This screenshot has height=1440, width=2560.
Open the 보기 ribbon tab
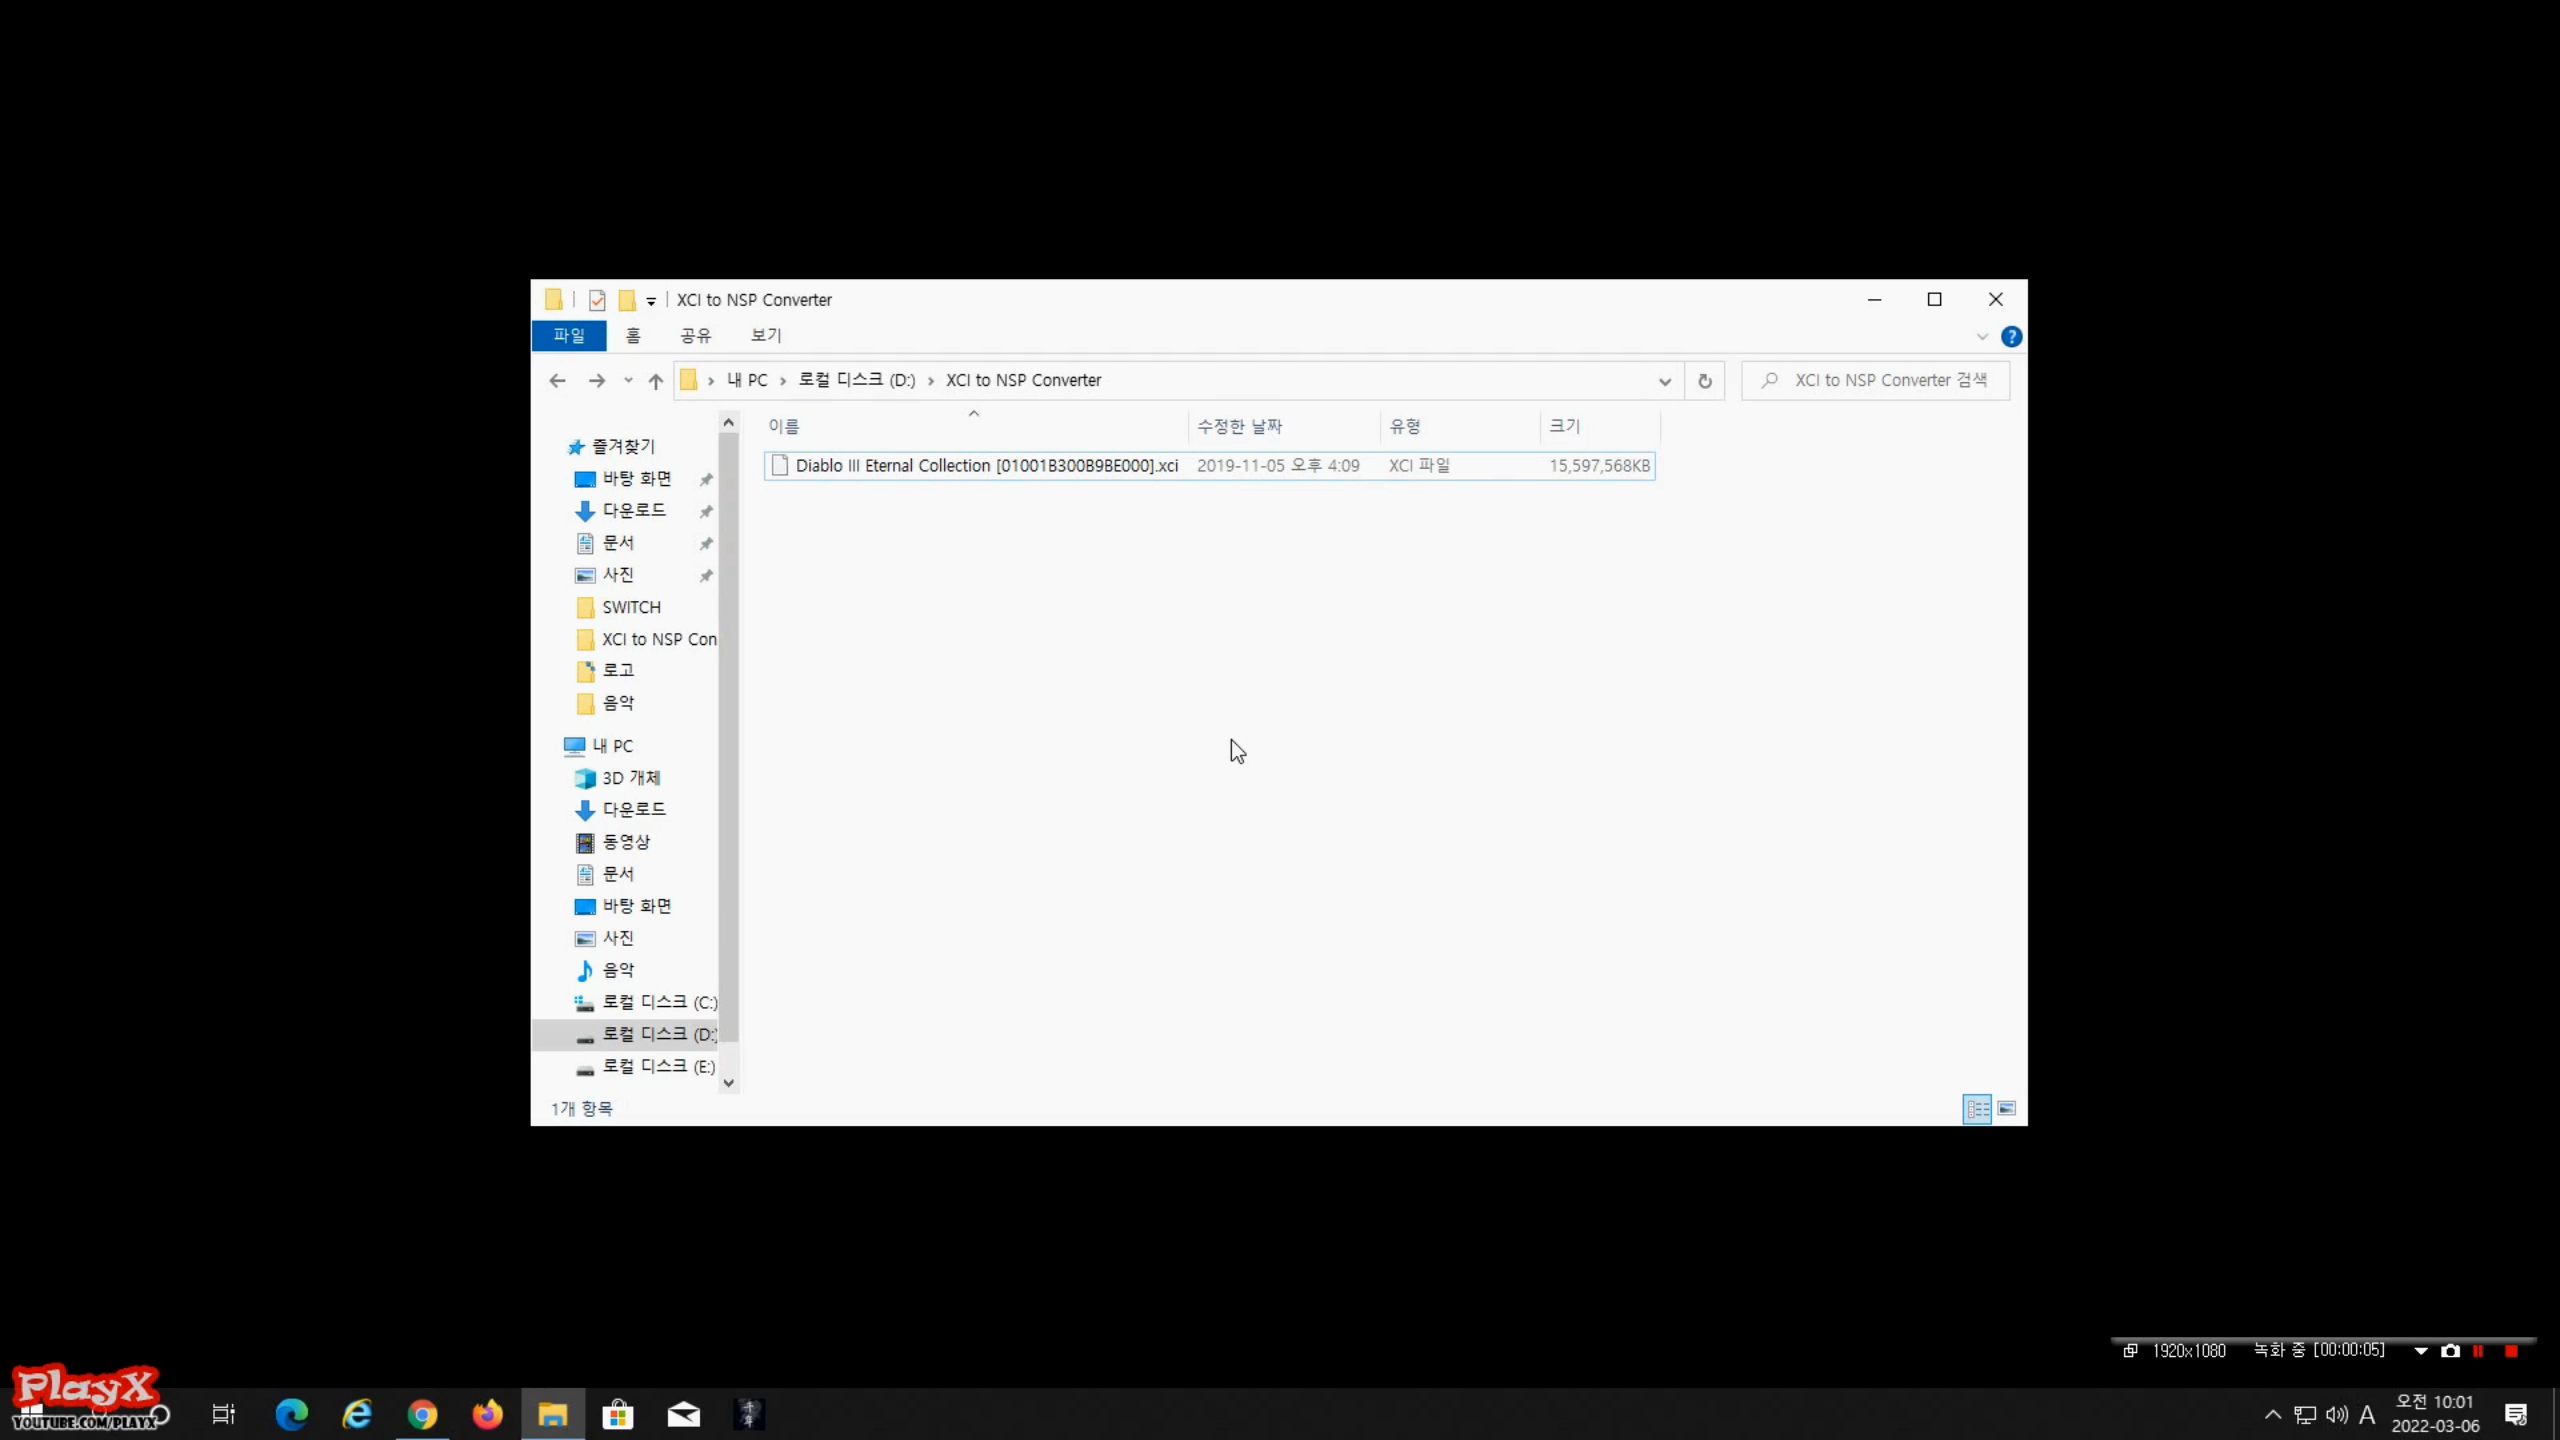[766, 336]
